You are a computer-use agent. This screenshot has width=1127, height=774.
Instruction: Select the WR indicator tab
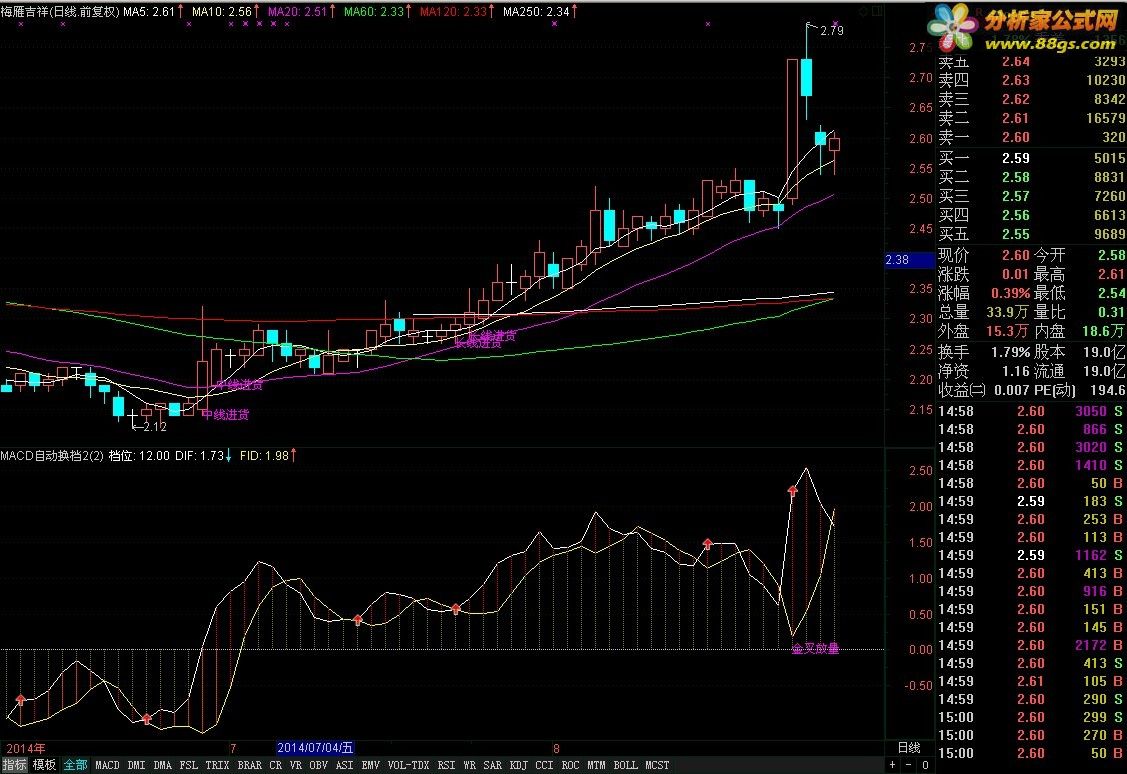pos(469,765)
